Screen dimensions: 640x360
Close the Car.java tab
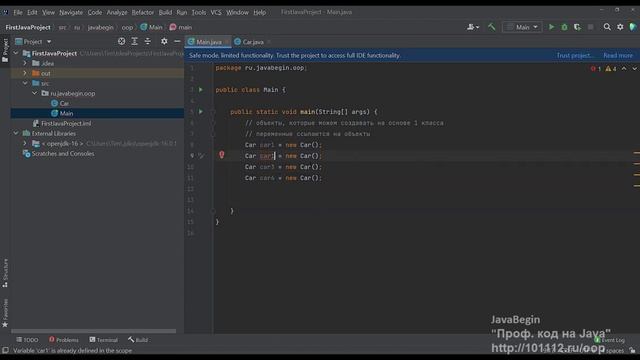coord(269,42)
